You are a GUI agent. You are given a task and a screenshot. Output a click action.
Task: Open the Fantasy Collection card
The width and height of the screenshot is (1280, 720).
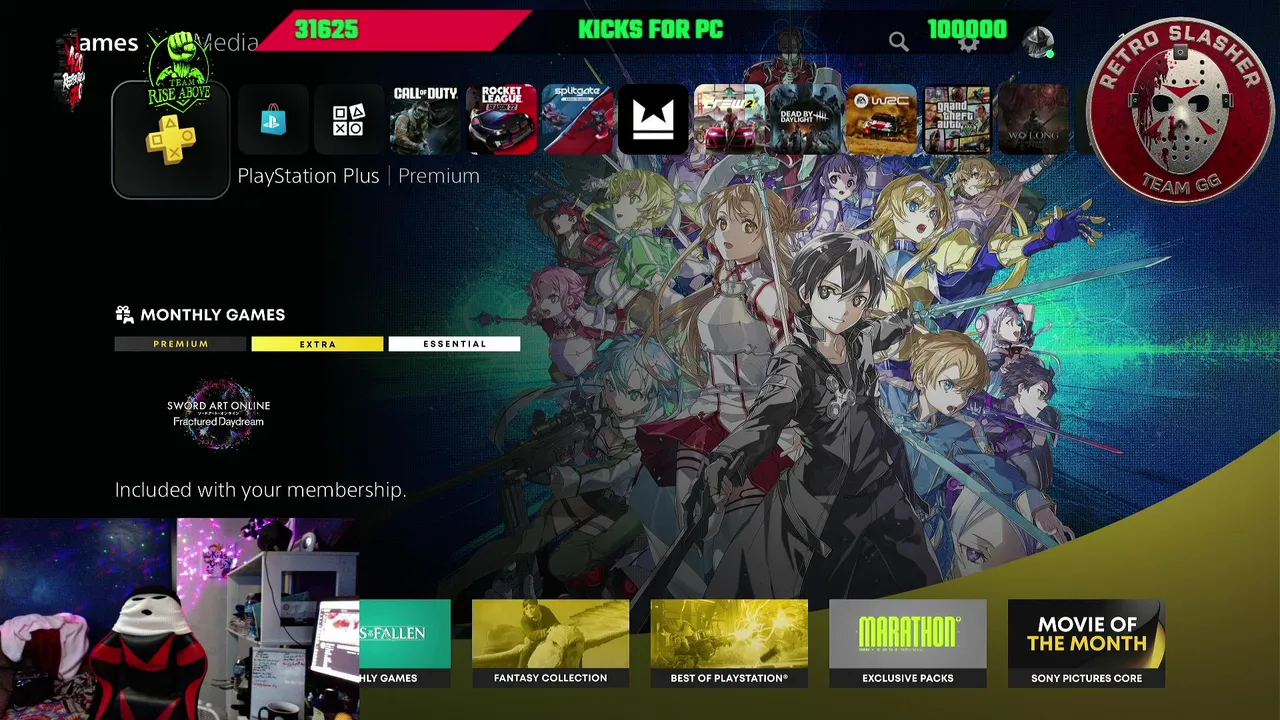pyautogui.click(x=550, y=643)
